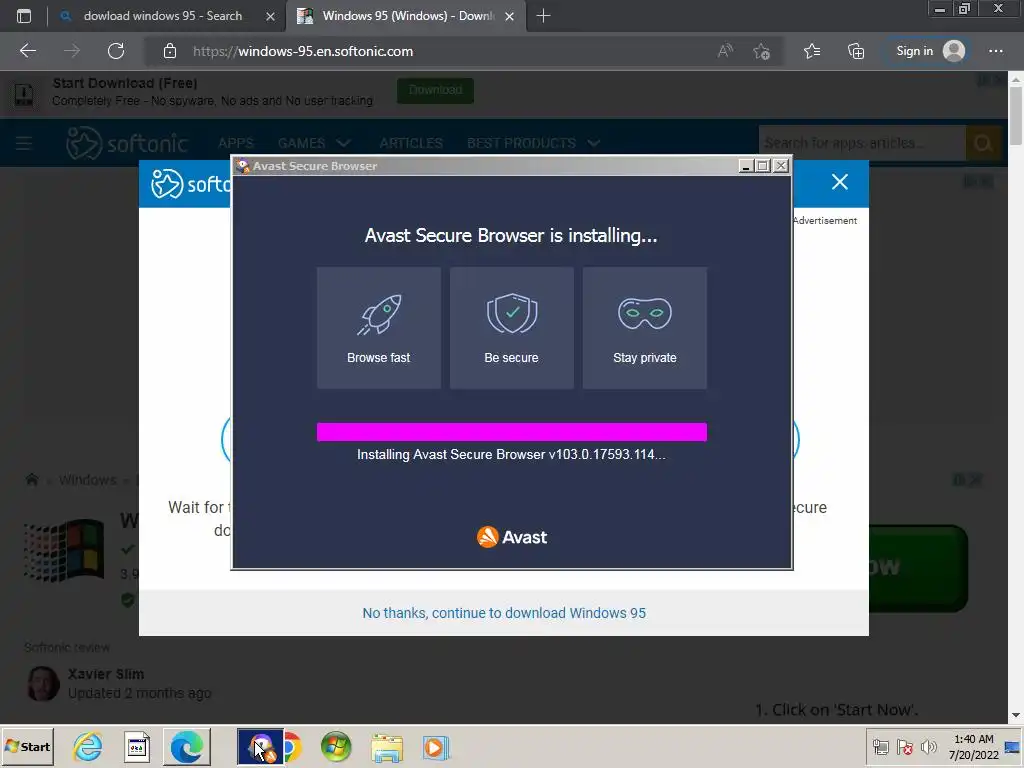Open the Windows Start menu

tap(27, 746)
